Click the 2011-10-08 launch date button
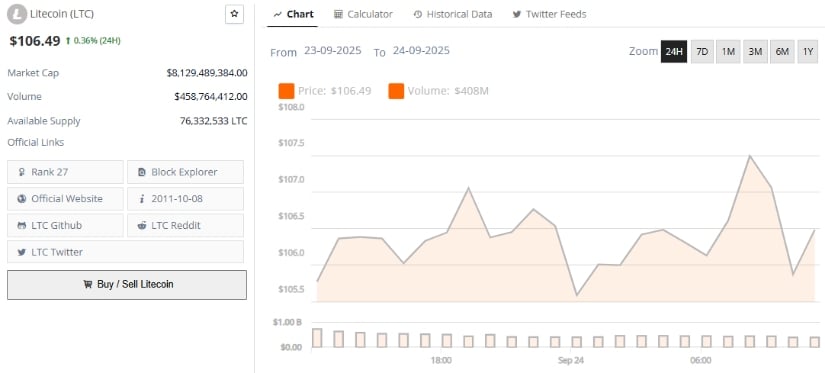This screenshot has height=373, width=825. click(185, 199)
